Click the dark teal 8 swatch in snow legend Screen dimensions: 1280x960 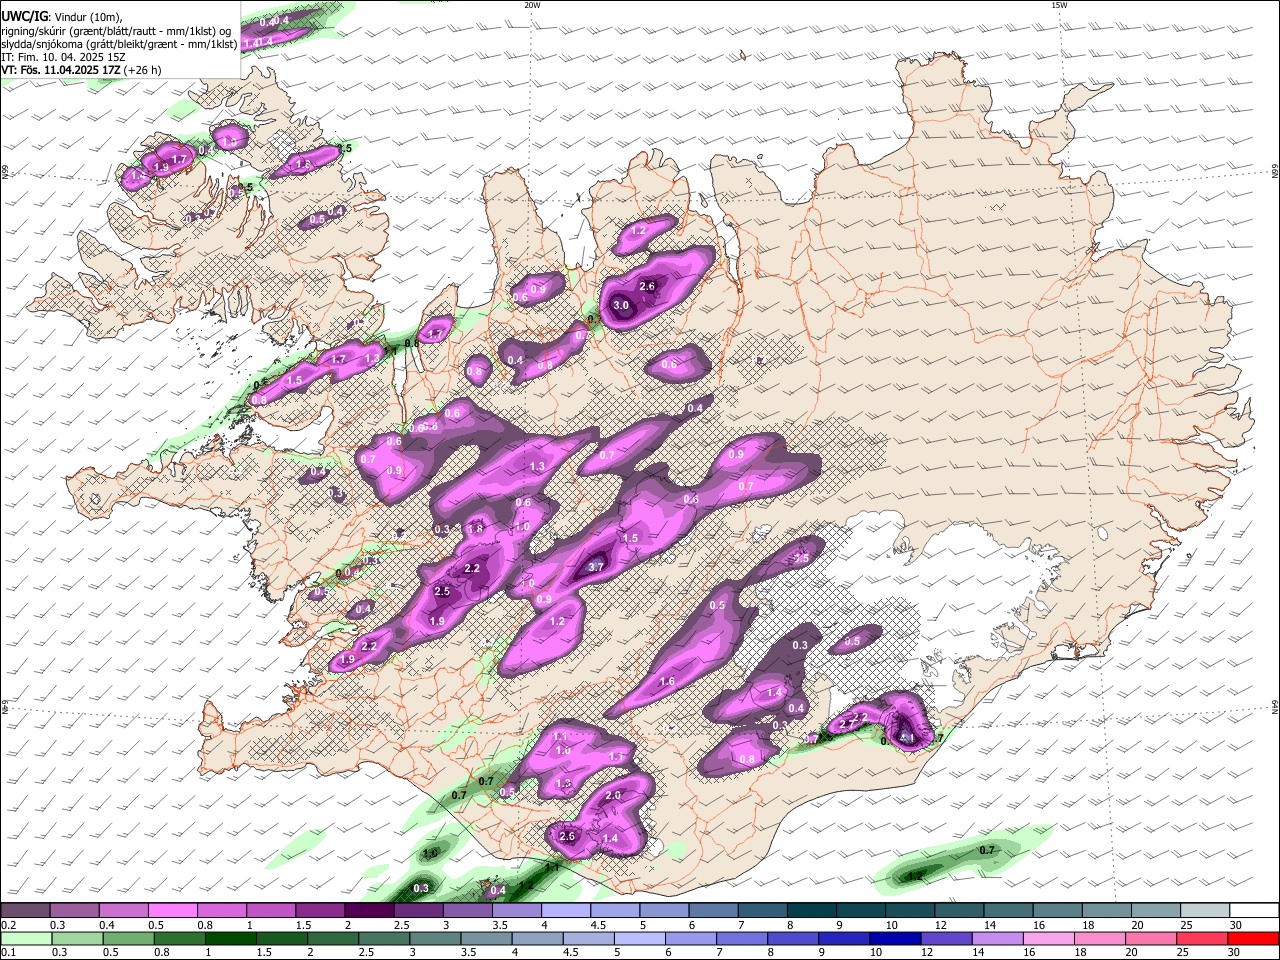(812, 911)
